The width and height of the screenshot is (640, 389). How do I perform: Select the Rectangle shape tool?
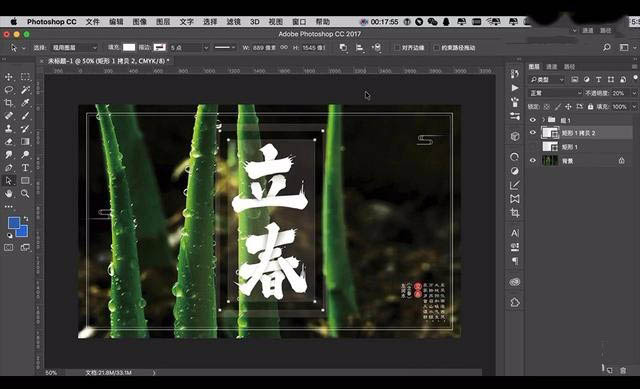pyautogui.click(x=25, y=180)
